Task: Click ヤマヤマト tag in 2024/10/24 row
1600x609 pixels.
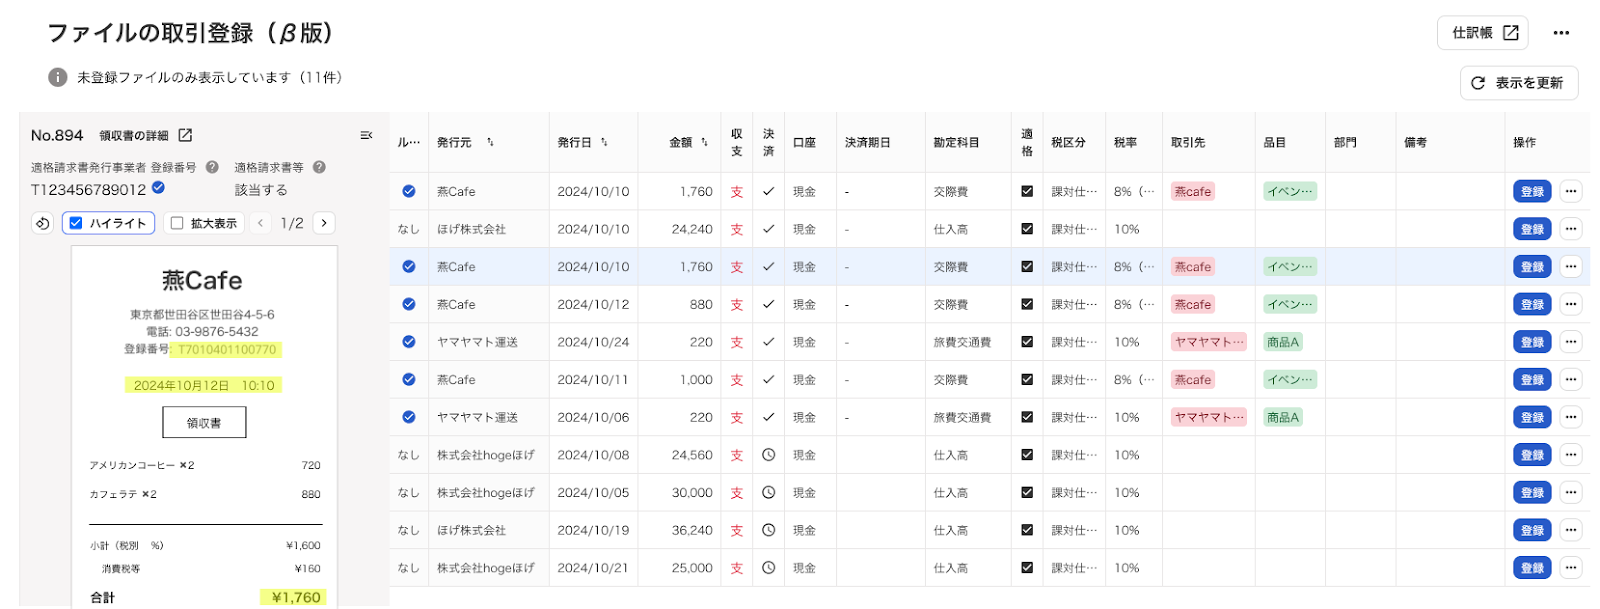Action: tap(1209, 342)
